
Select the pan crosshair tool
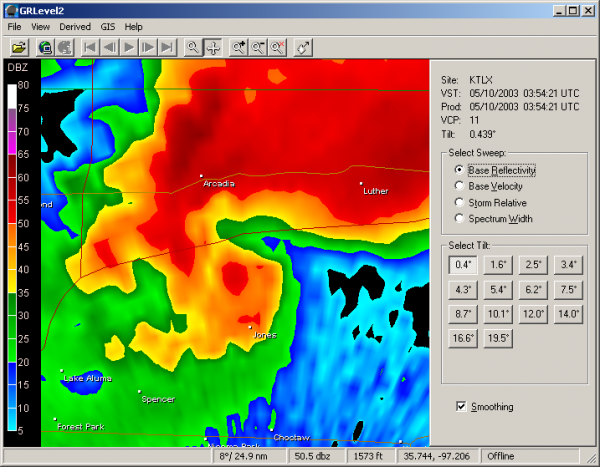coord(213,48)
